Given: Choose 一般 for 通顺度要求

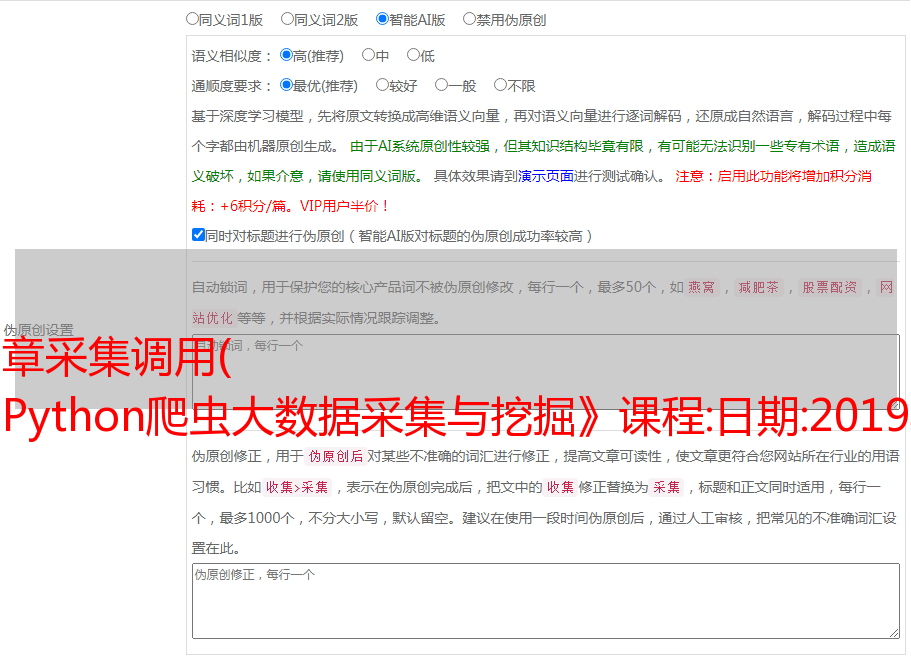Looking at the screenshot, I should pos(442,85).
